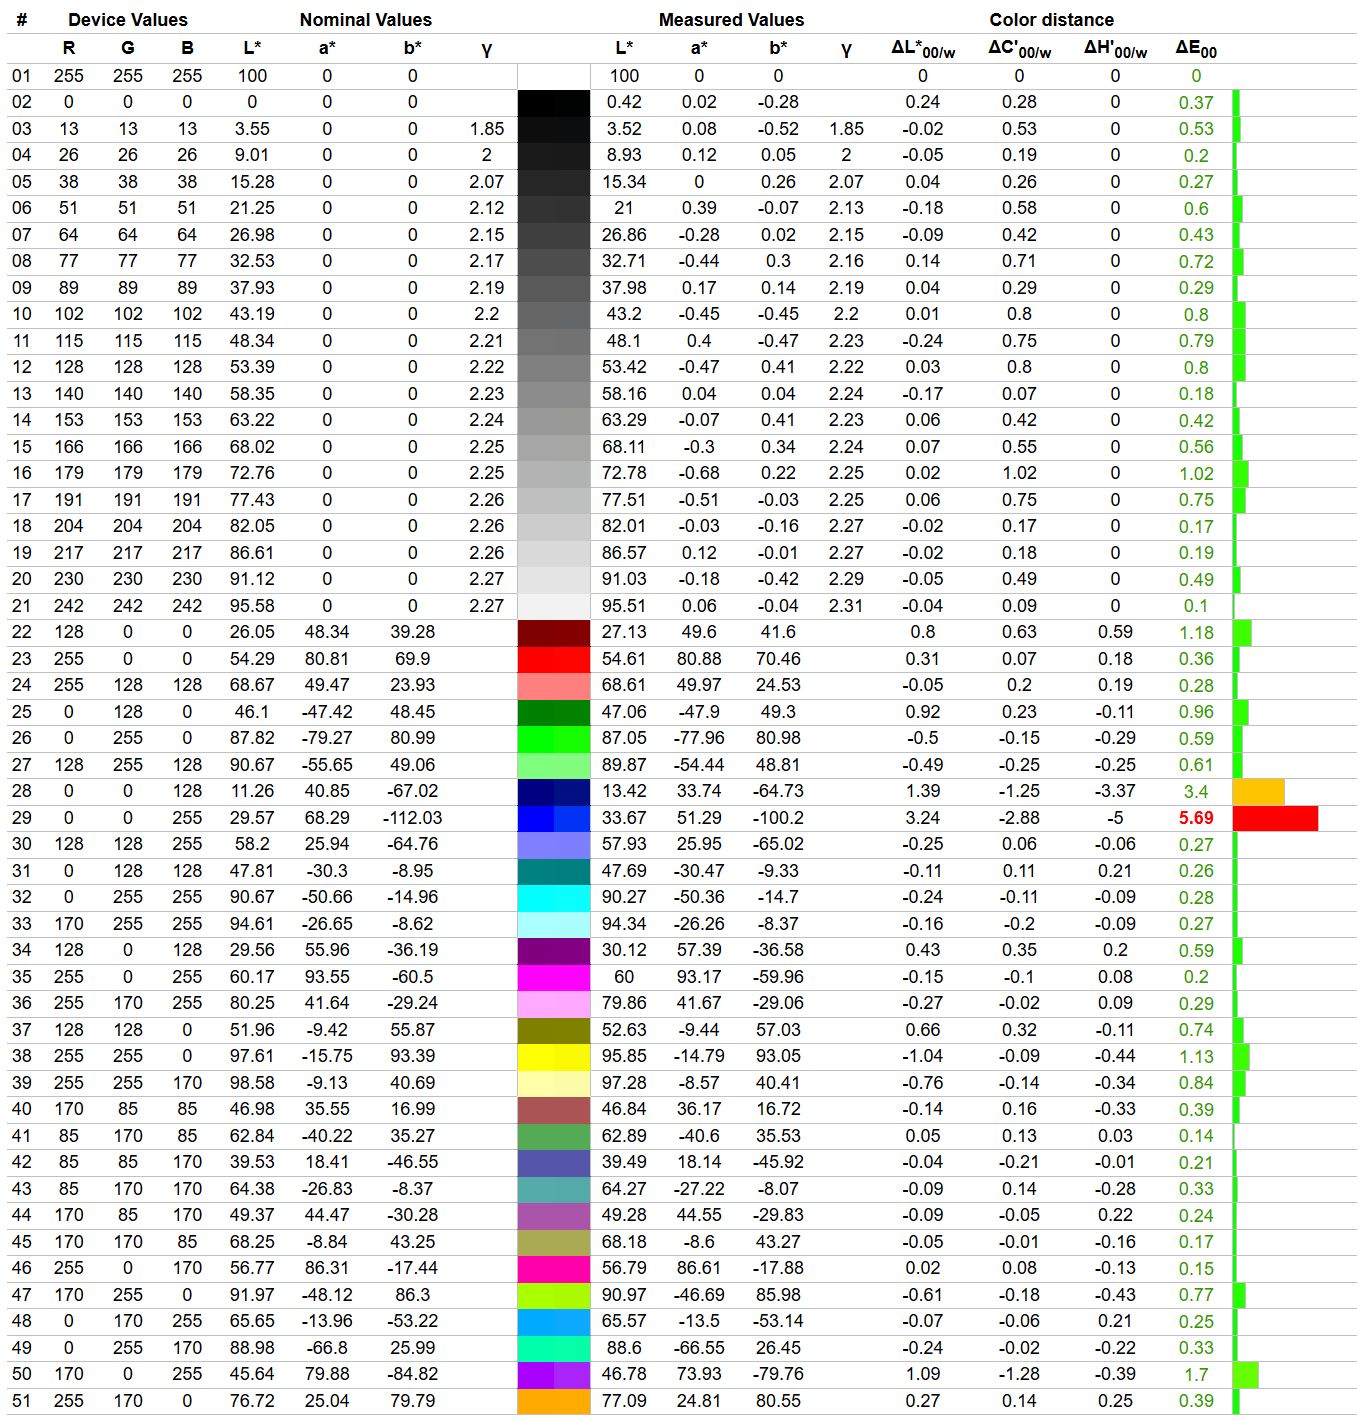Viewport: 1370px width, 1420px height.
Task: Click the hot pink swatch in row 46
Action: point(553,1268)
